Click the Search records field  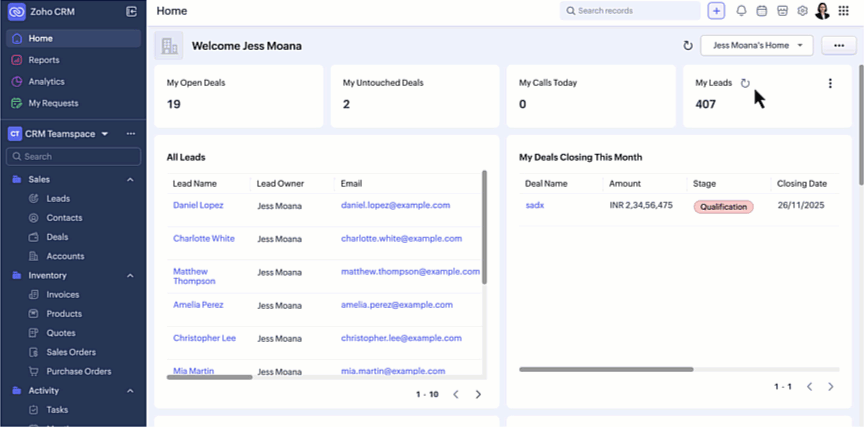(x=630, y=11)
